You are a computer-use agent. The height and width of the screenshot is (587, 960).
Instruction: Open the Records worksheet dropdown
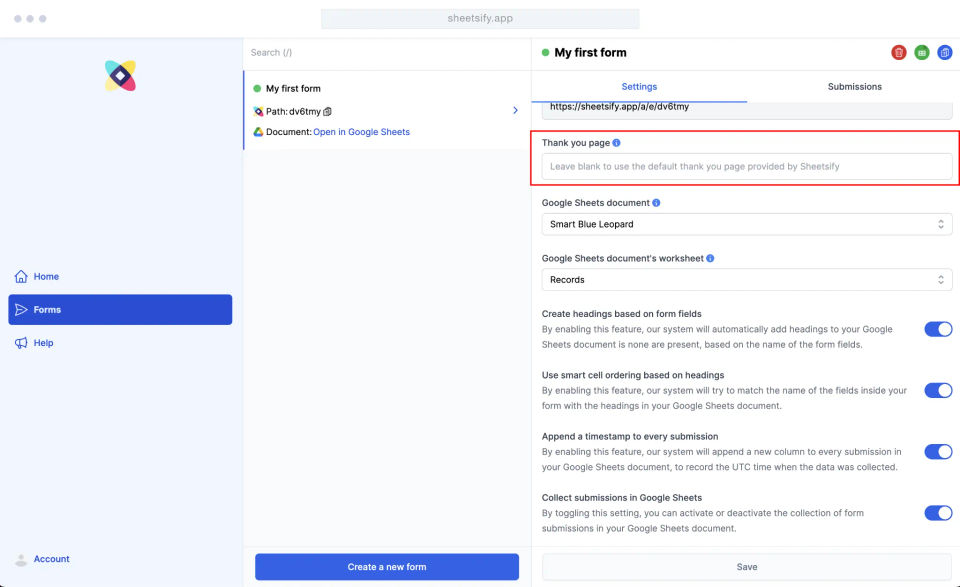(746, 280)
